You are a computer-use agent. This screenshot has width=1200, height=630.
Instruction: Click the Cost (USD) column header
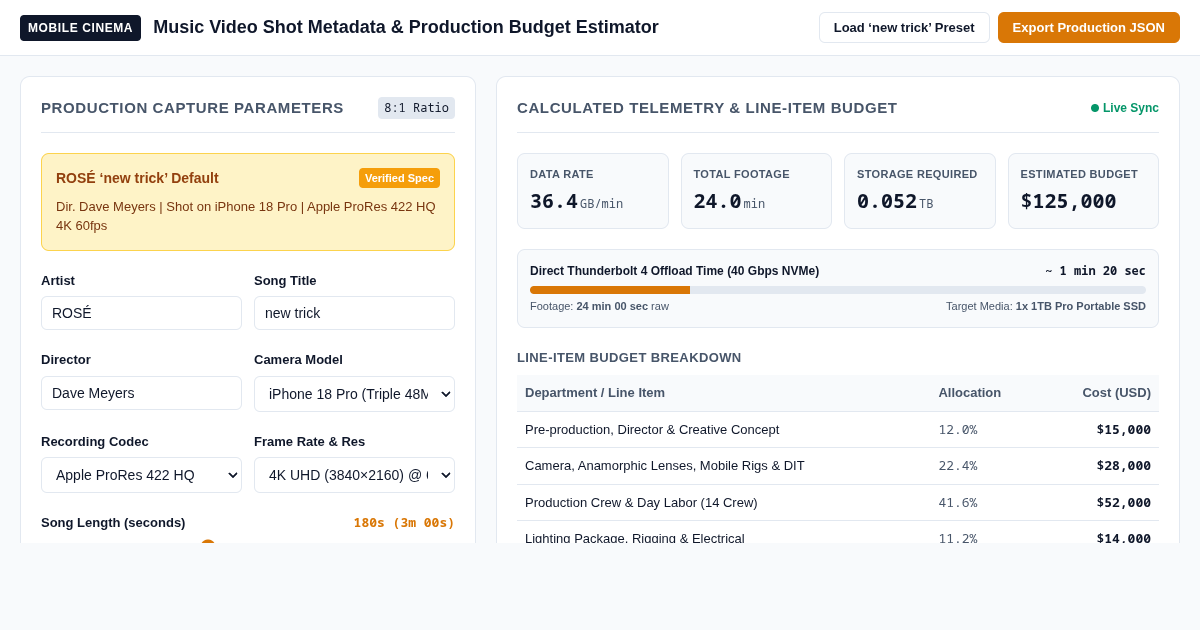click(1116, 393)
